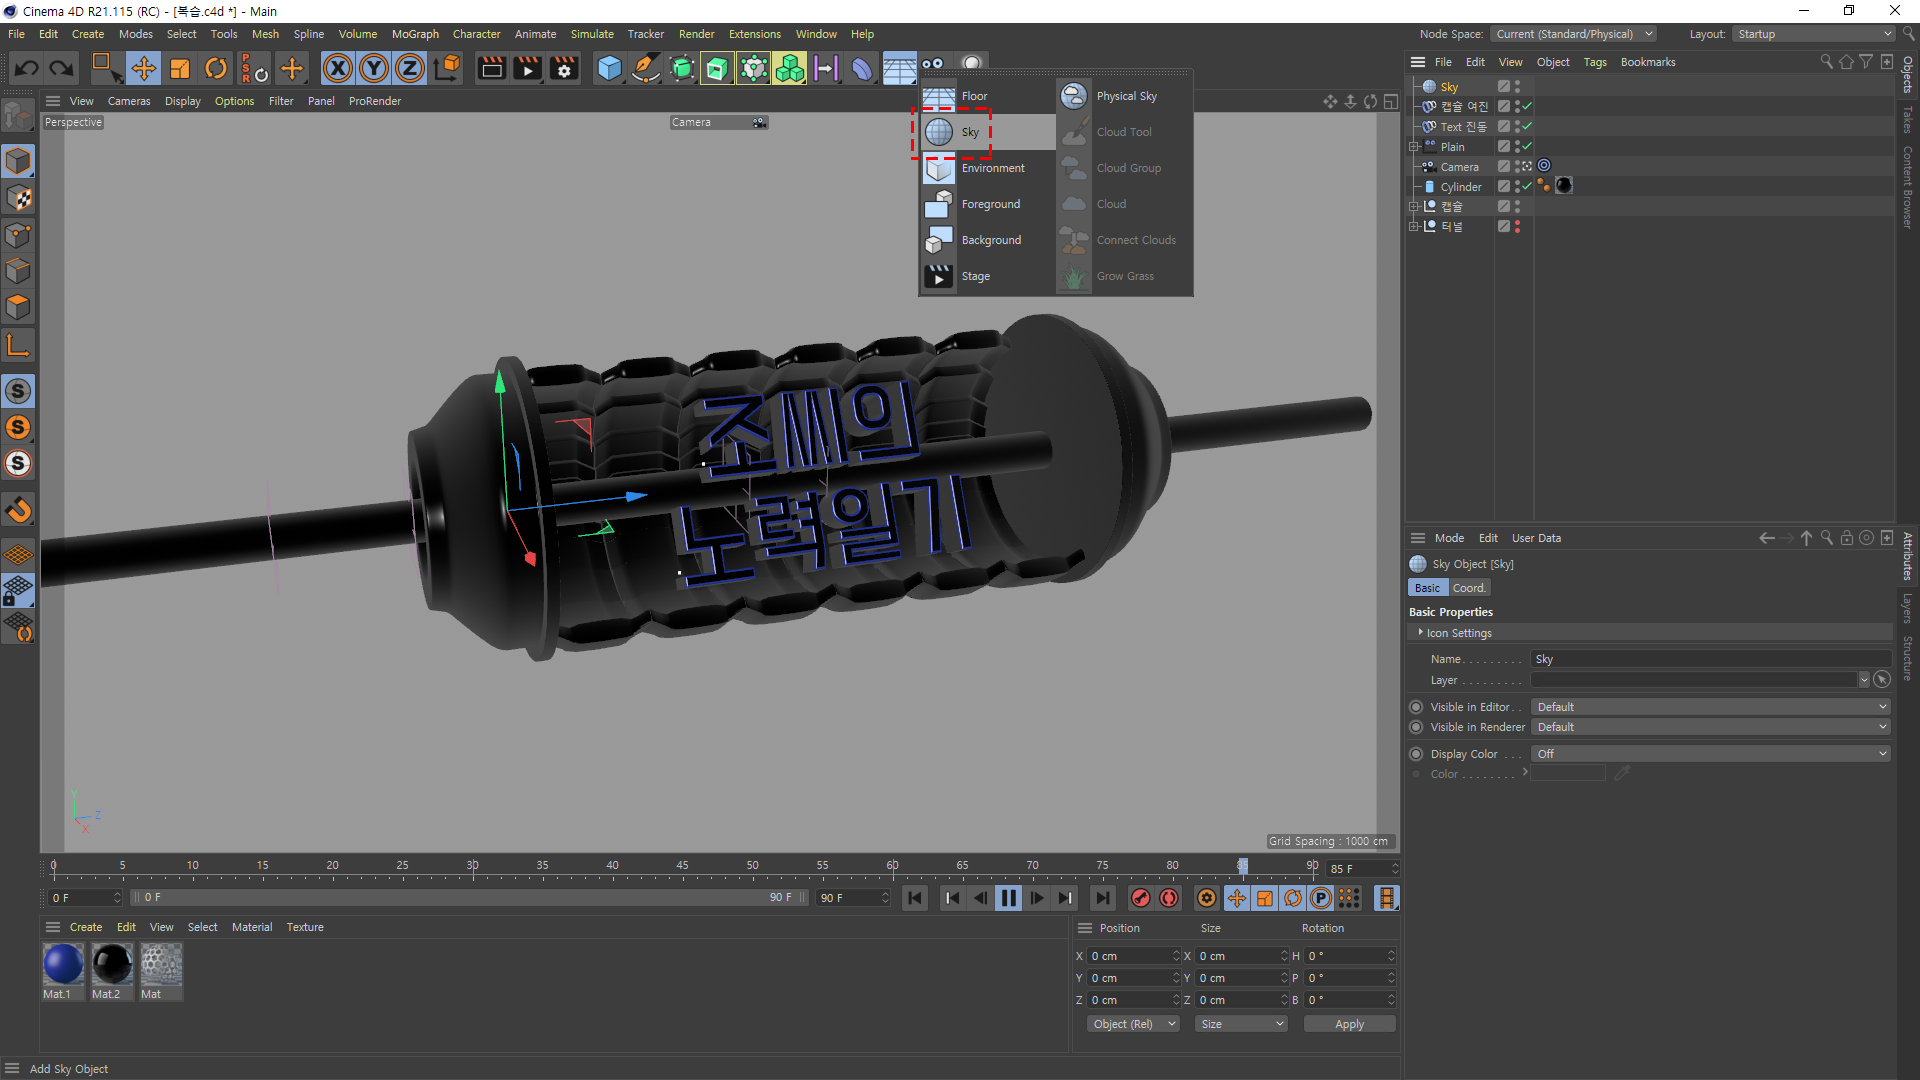Open the MoGraph menu
The height and width of the screenshot is (1080, 1920).
[x=415, y=34]
